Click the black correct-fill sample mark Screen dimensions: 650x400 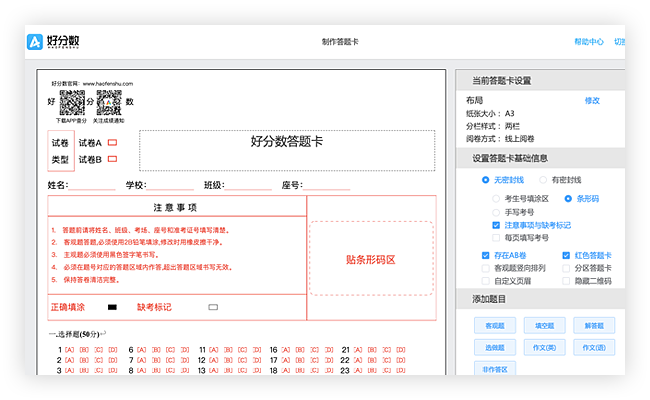(112, 307)
